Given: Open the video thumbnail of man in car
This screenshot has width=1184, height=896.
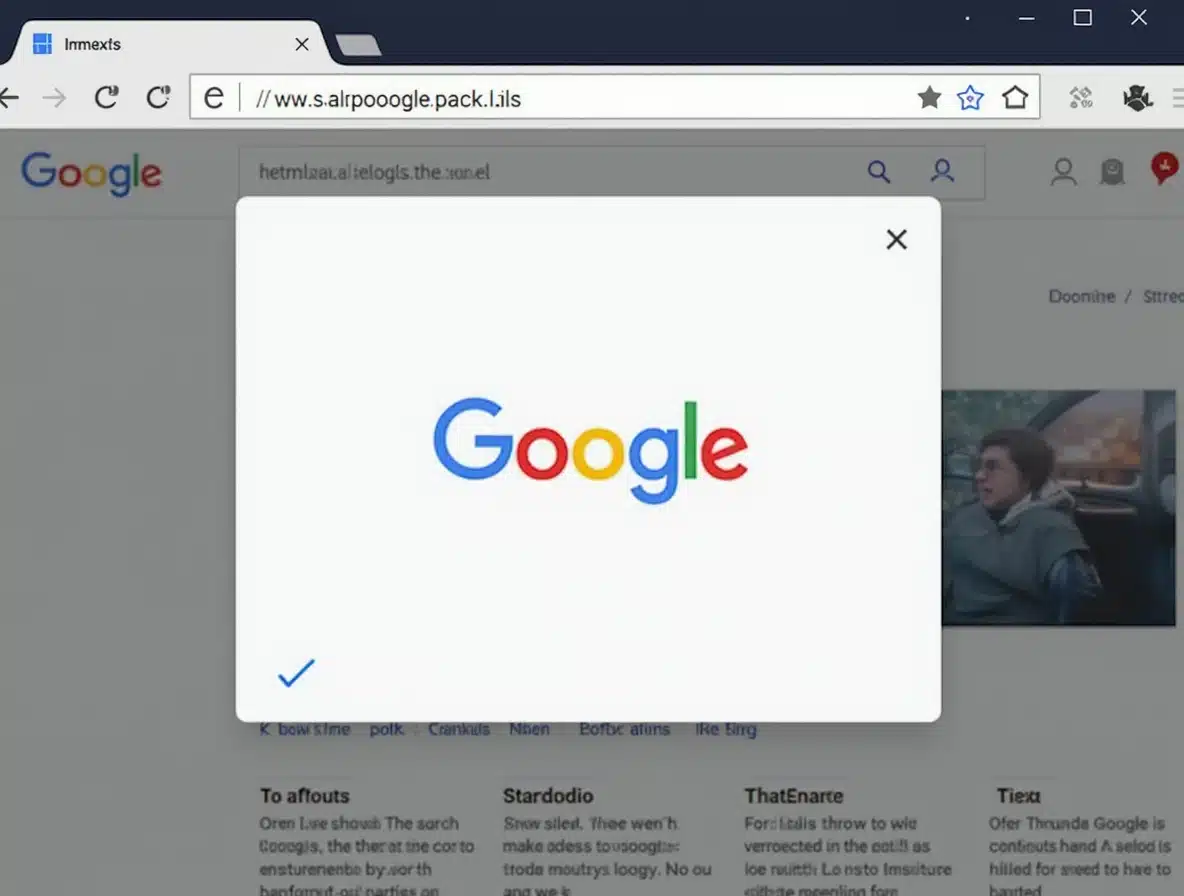Looking at the screenshot, I should [1059, 507].
